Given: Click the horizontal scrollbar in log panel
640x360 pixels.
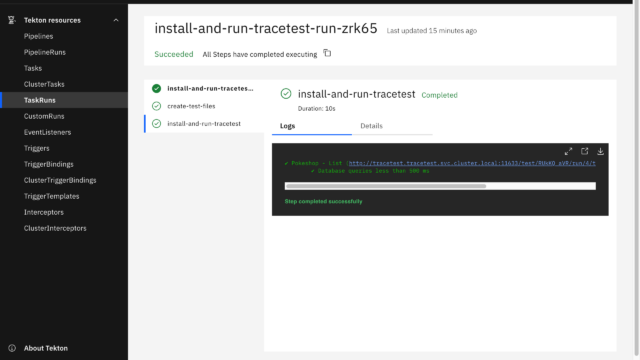Looking at the screenshot, I should [x=386, y=186].
